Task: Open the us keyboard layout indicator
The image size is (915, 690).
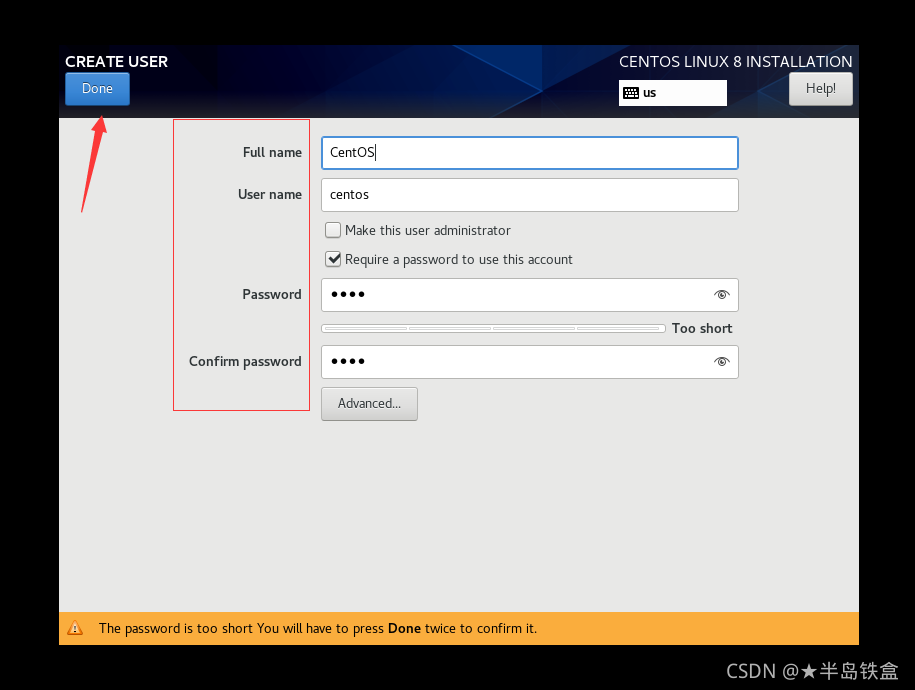Action: (672, 93)
